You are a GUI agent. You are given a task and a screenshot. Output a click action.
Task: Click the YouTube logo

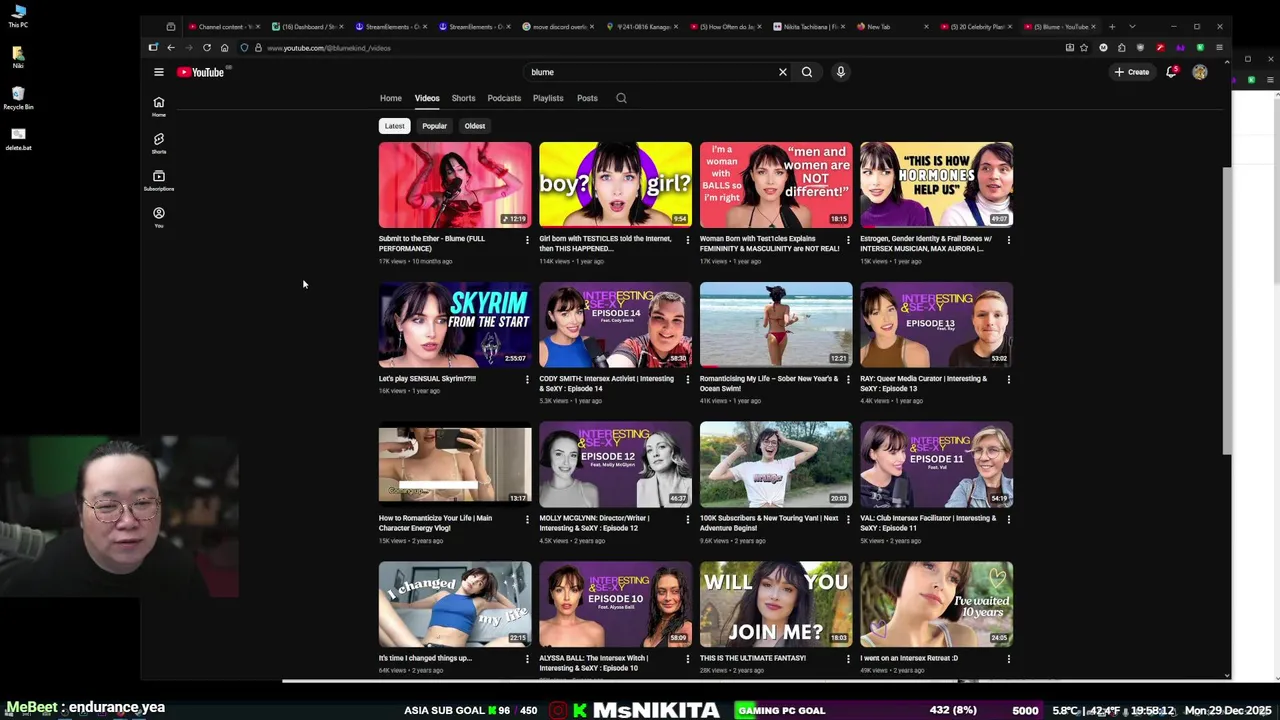(201, 72)
